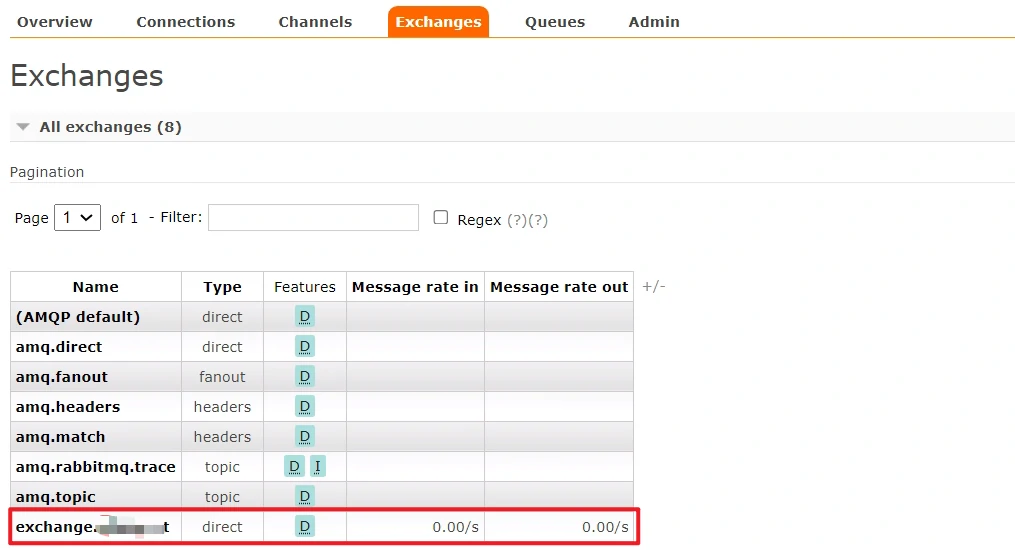Click the first Regex help question mark
1015x550 pixels.
pyautogui.click(x=517, y=220)
